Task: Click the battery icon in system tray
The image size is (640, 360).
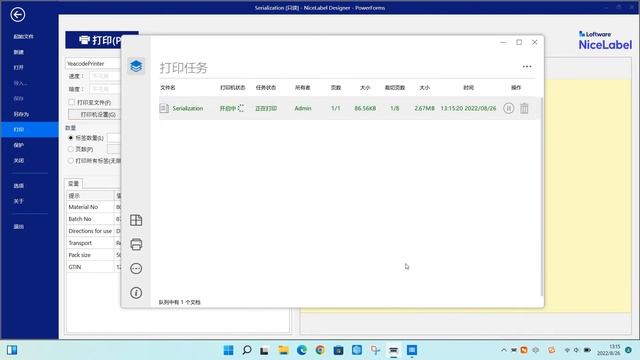Action: click(587, 350)
